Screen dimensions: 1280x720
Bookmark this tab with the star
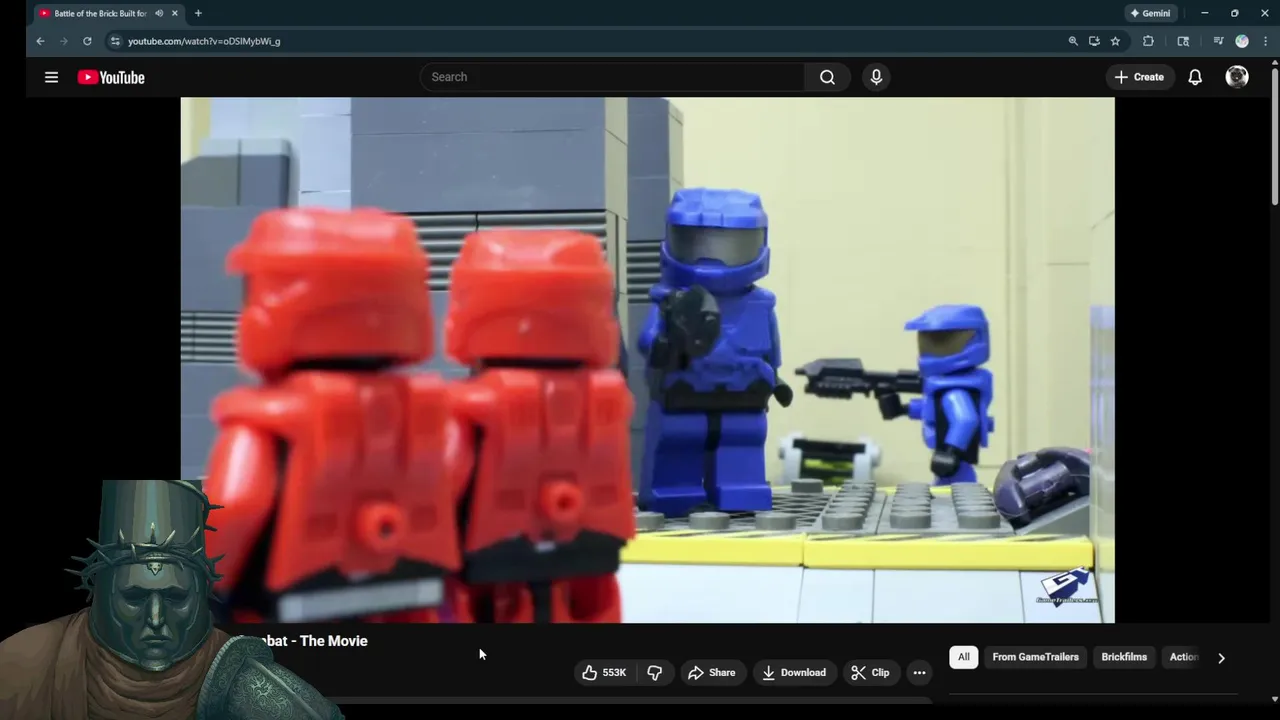(1115, 41)
